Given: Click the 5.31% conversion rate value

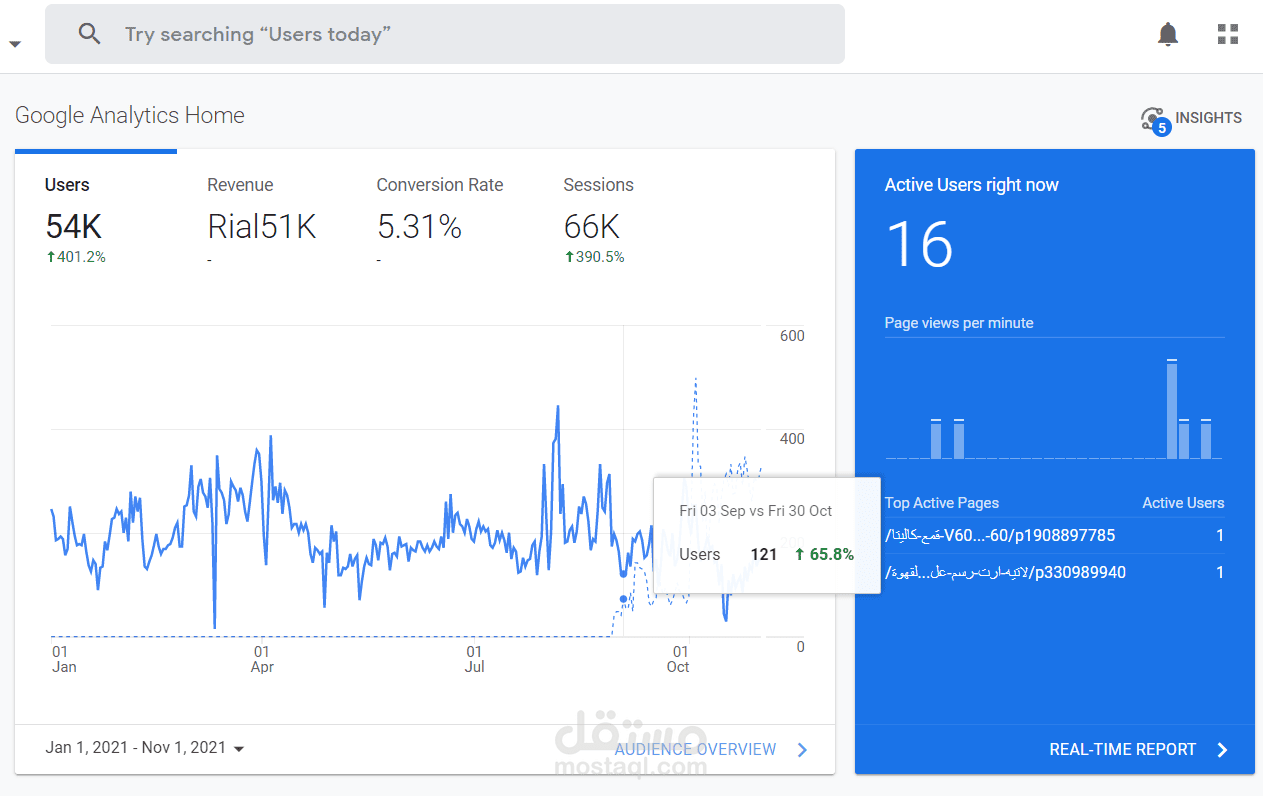Looking at the screenshot, I should pos(419,227).
